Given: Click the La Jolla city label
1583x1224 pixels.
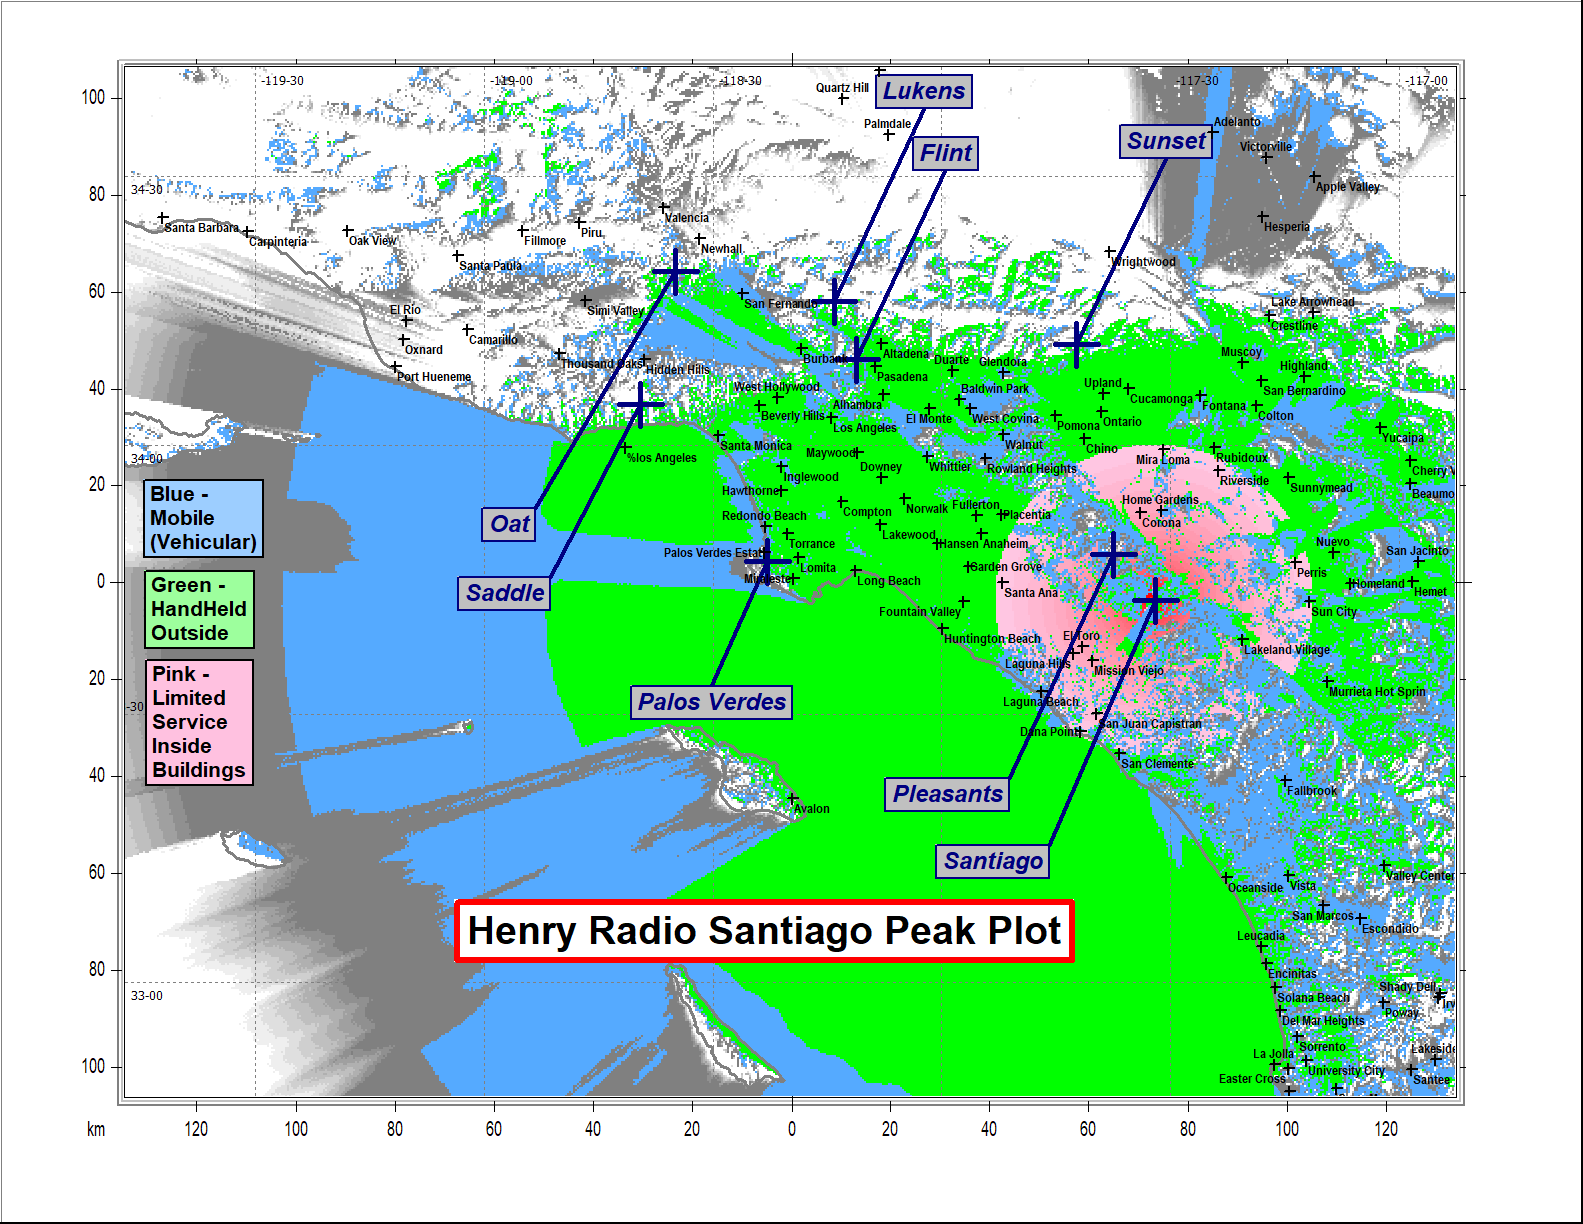Looking at the screenshot, I should coord(1273,1054).
